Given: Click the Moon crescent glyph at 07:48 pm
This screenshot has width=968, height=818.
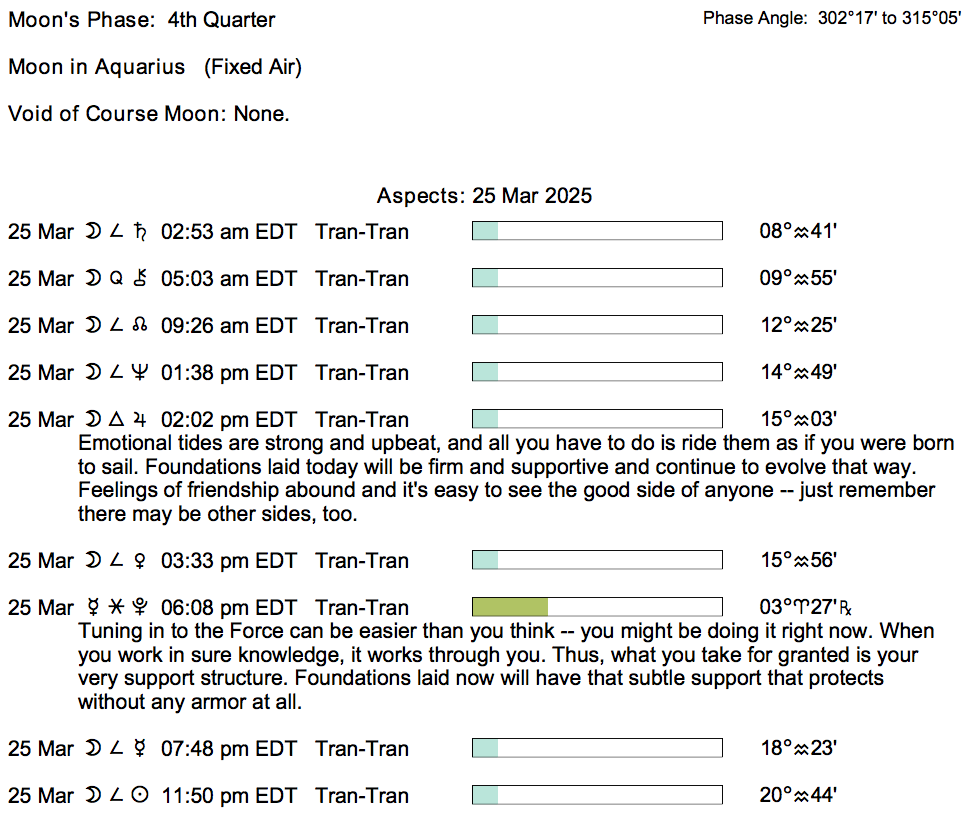Looking at the screenshot, I should (93, 749).
